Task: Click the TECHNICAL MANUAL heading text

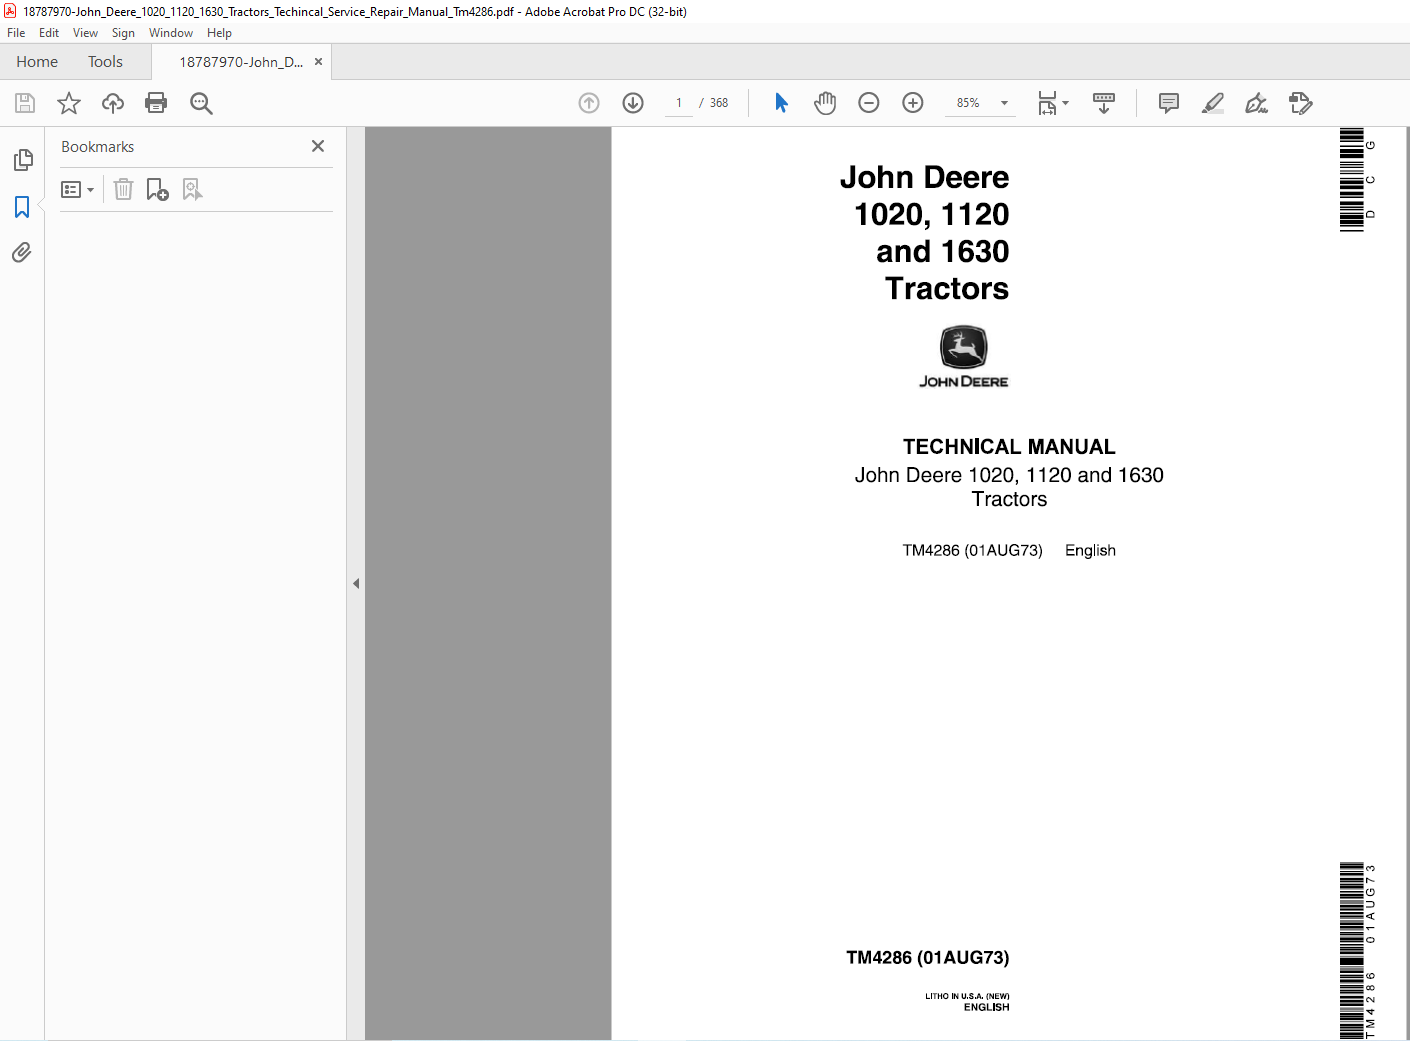Action: click(x=1009, y=447)
